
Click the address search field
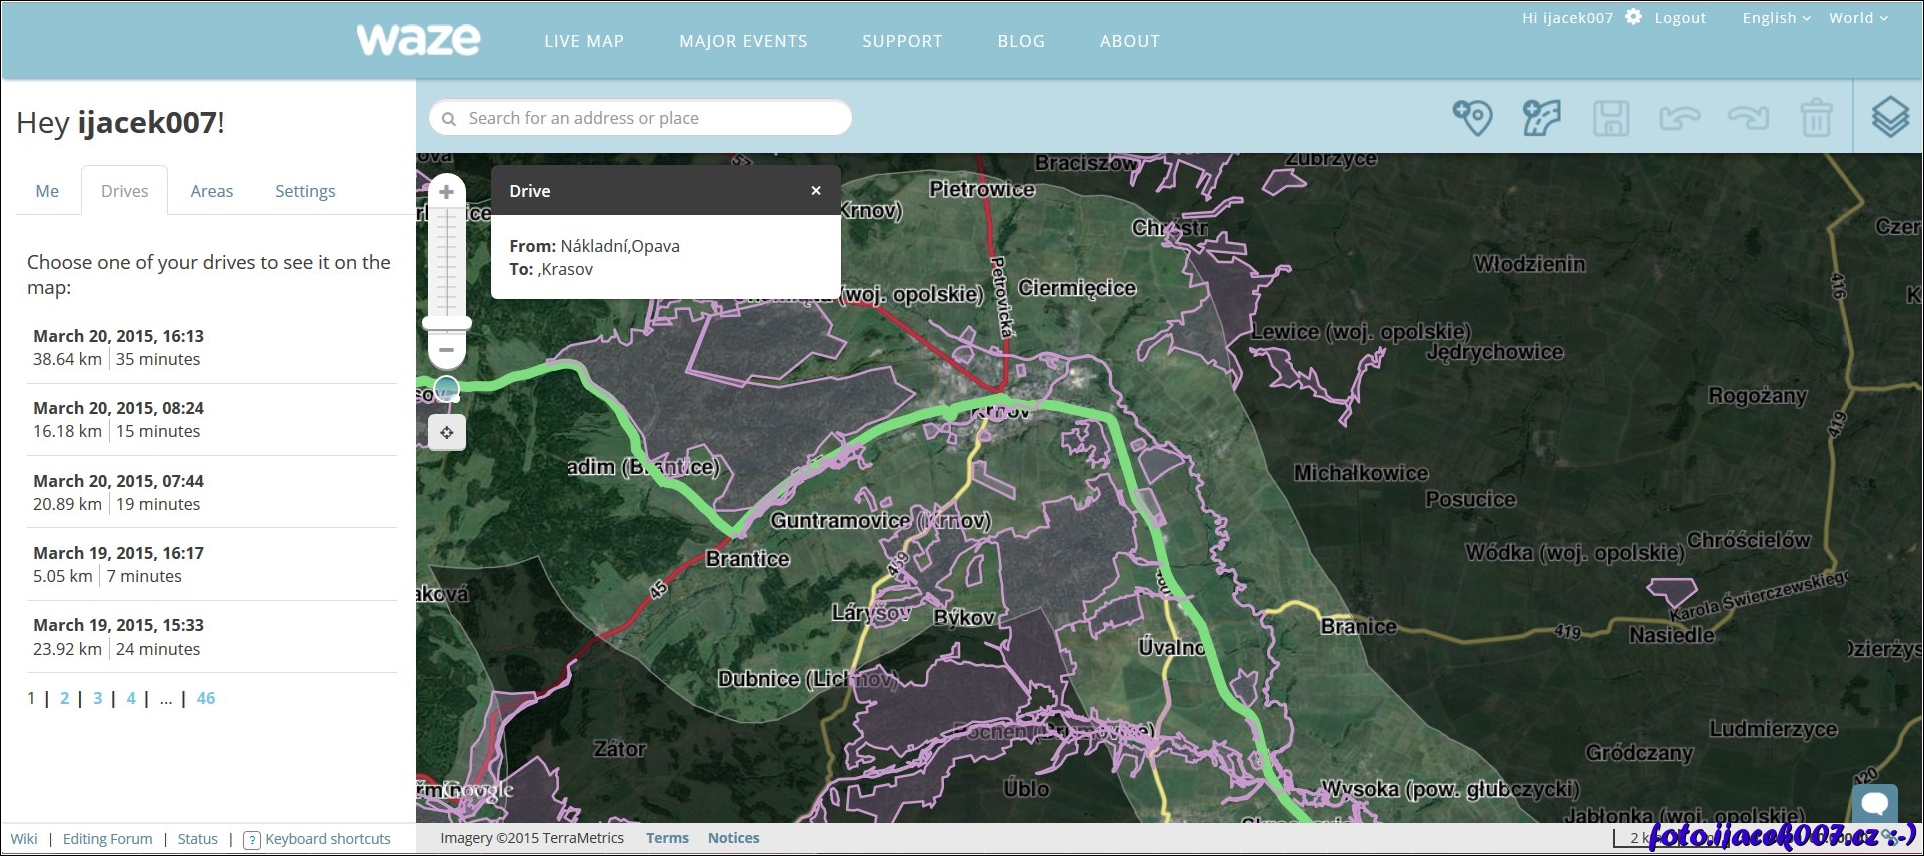(650, 118)
